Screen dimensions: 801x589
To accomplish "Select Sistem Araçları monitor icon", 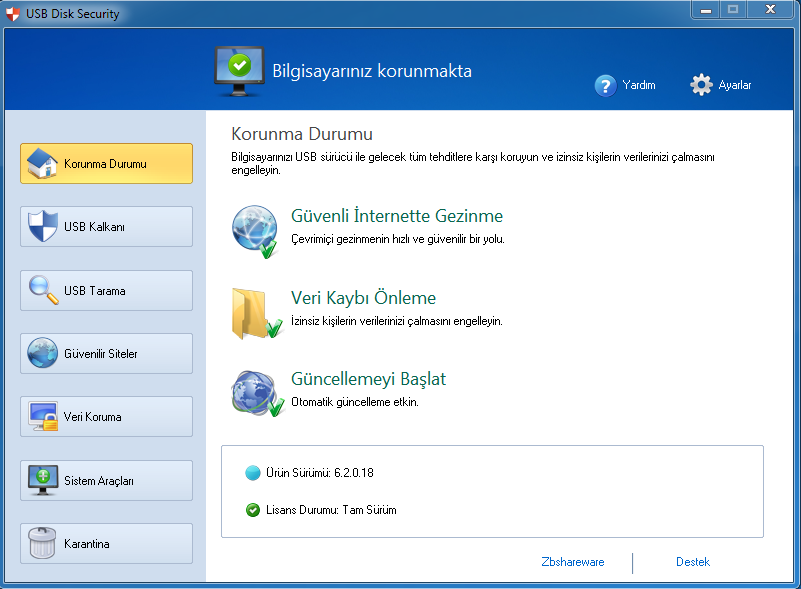I will [43, 480].
